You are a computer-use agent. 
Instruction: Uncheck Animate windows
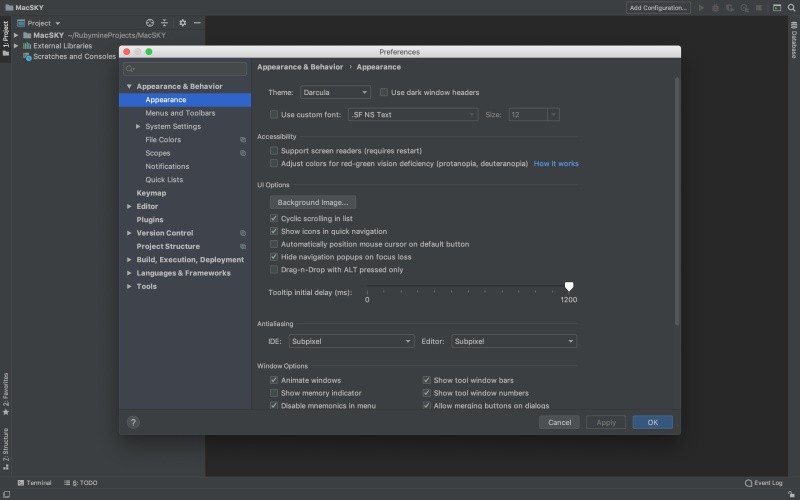pos(274,380)
